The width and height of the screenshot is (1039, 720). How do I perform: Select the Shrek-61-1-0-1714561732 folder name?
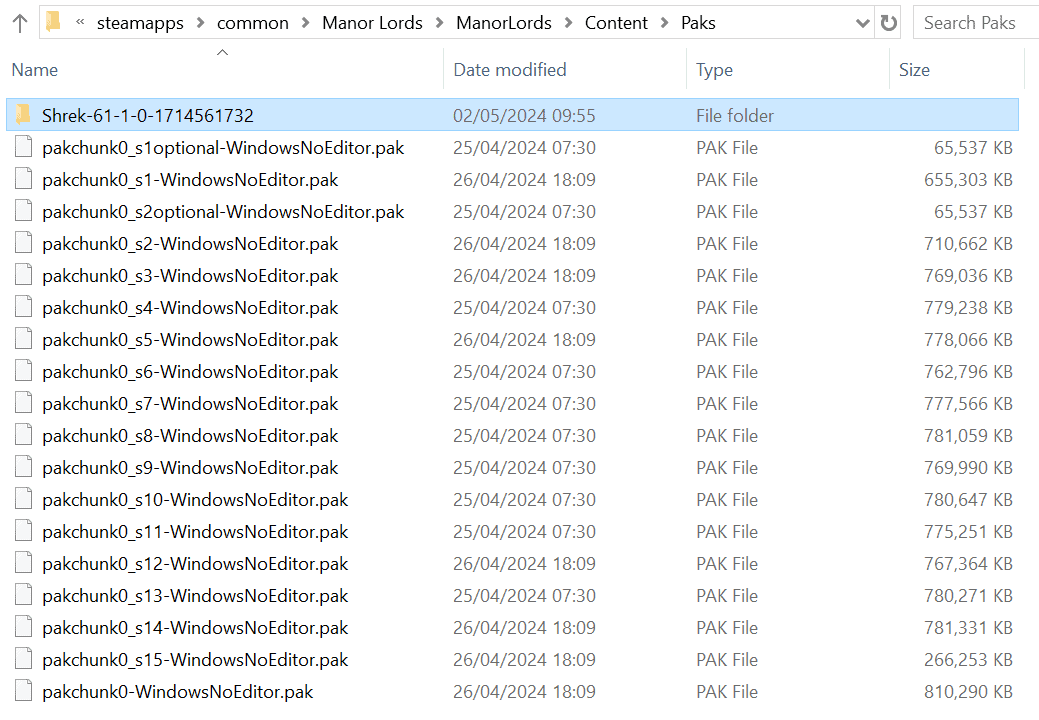pos(148,116)
